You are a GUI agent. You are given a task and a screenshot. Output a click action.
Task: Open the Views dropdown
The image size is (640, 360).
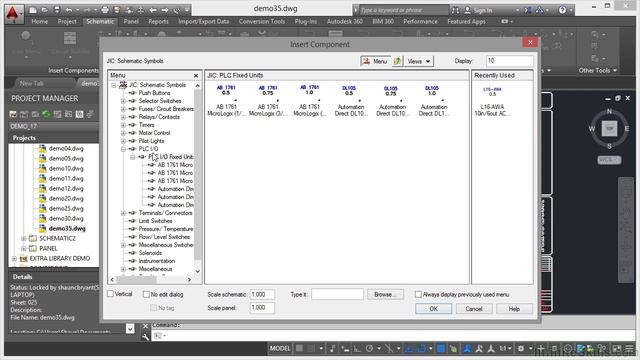point(418,61)
